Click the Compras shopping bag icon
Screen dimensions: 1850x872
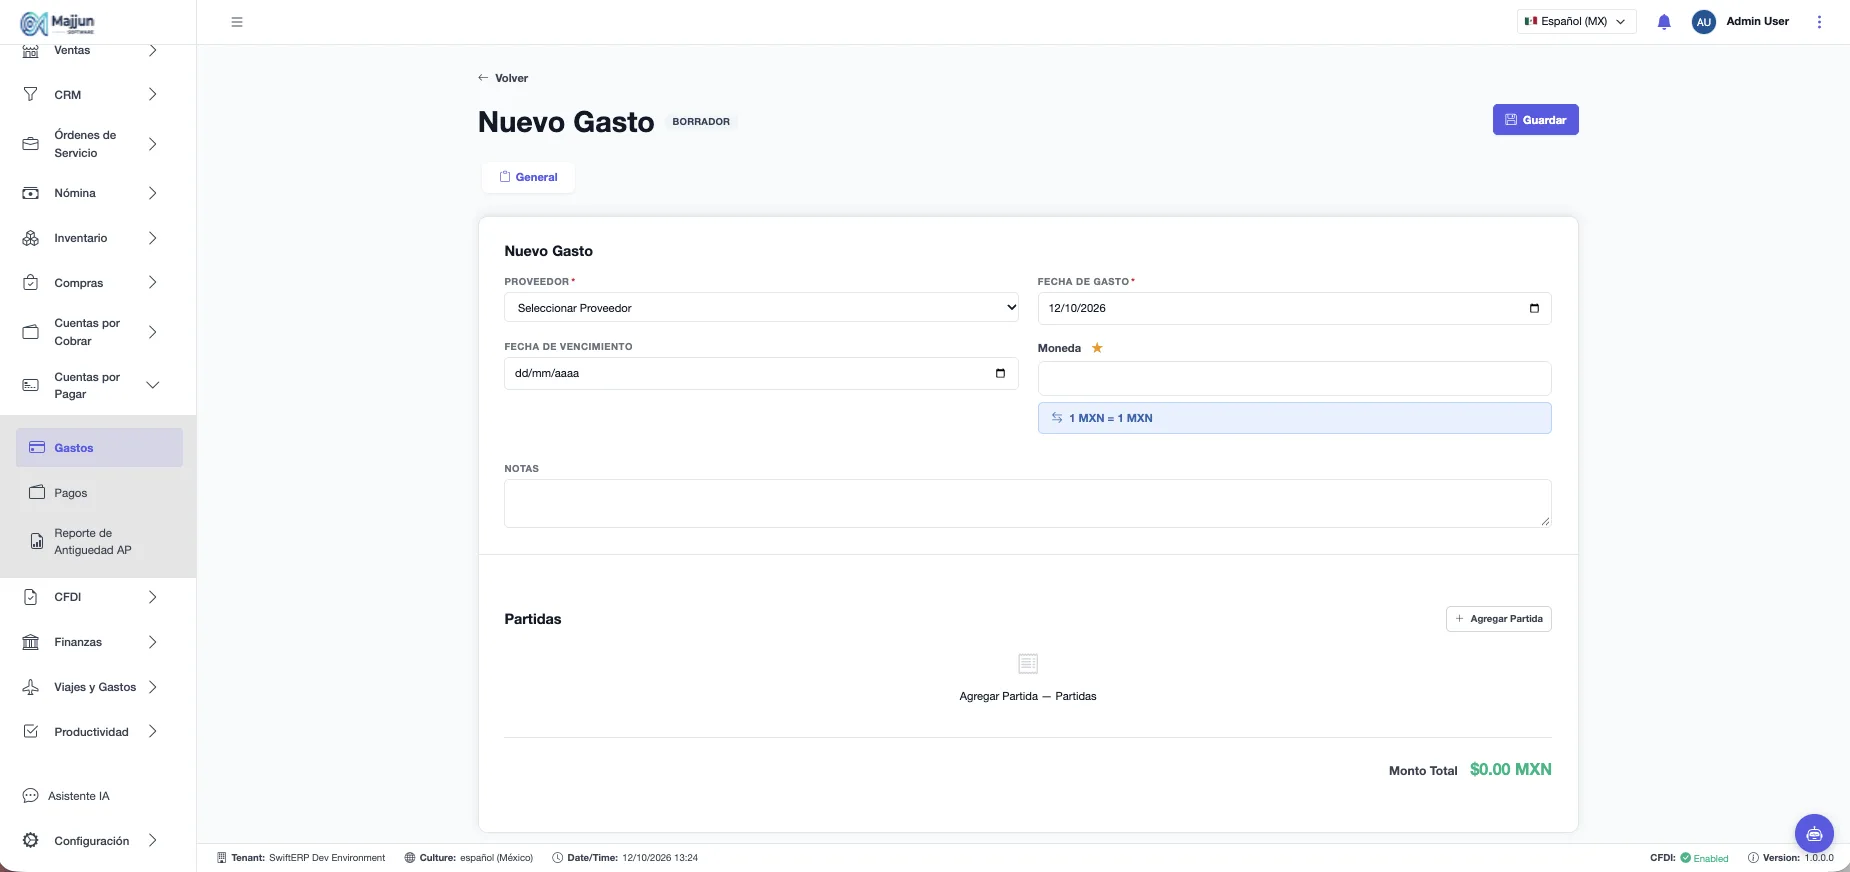click(x=31, y=283)
